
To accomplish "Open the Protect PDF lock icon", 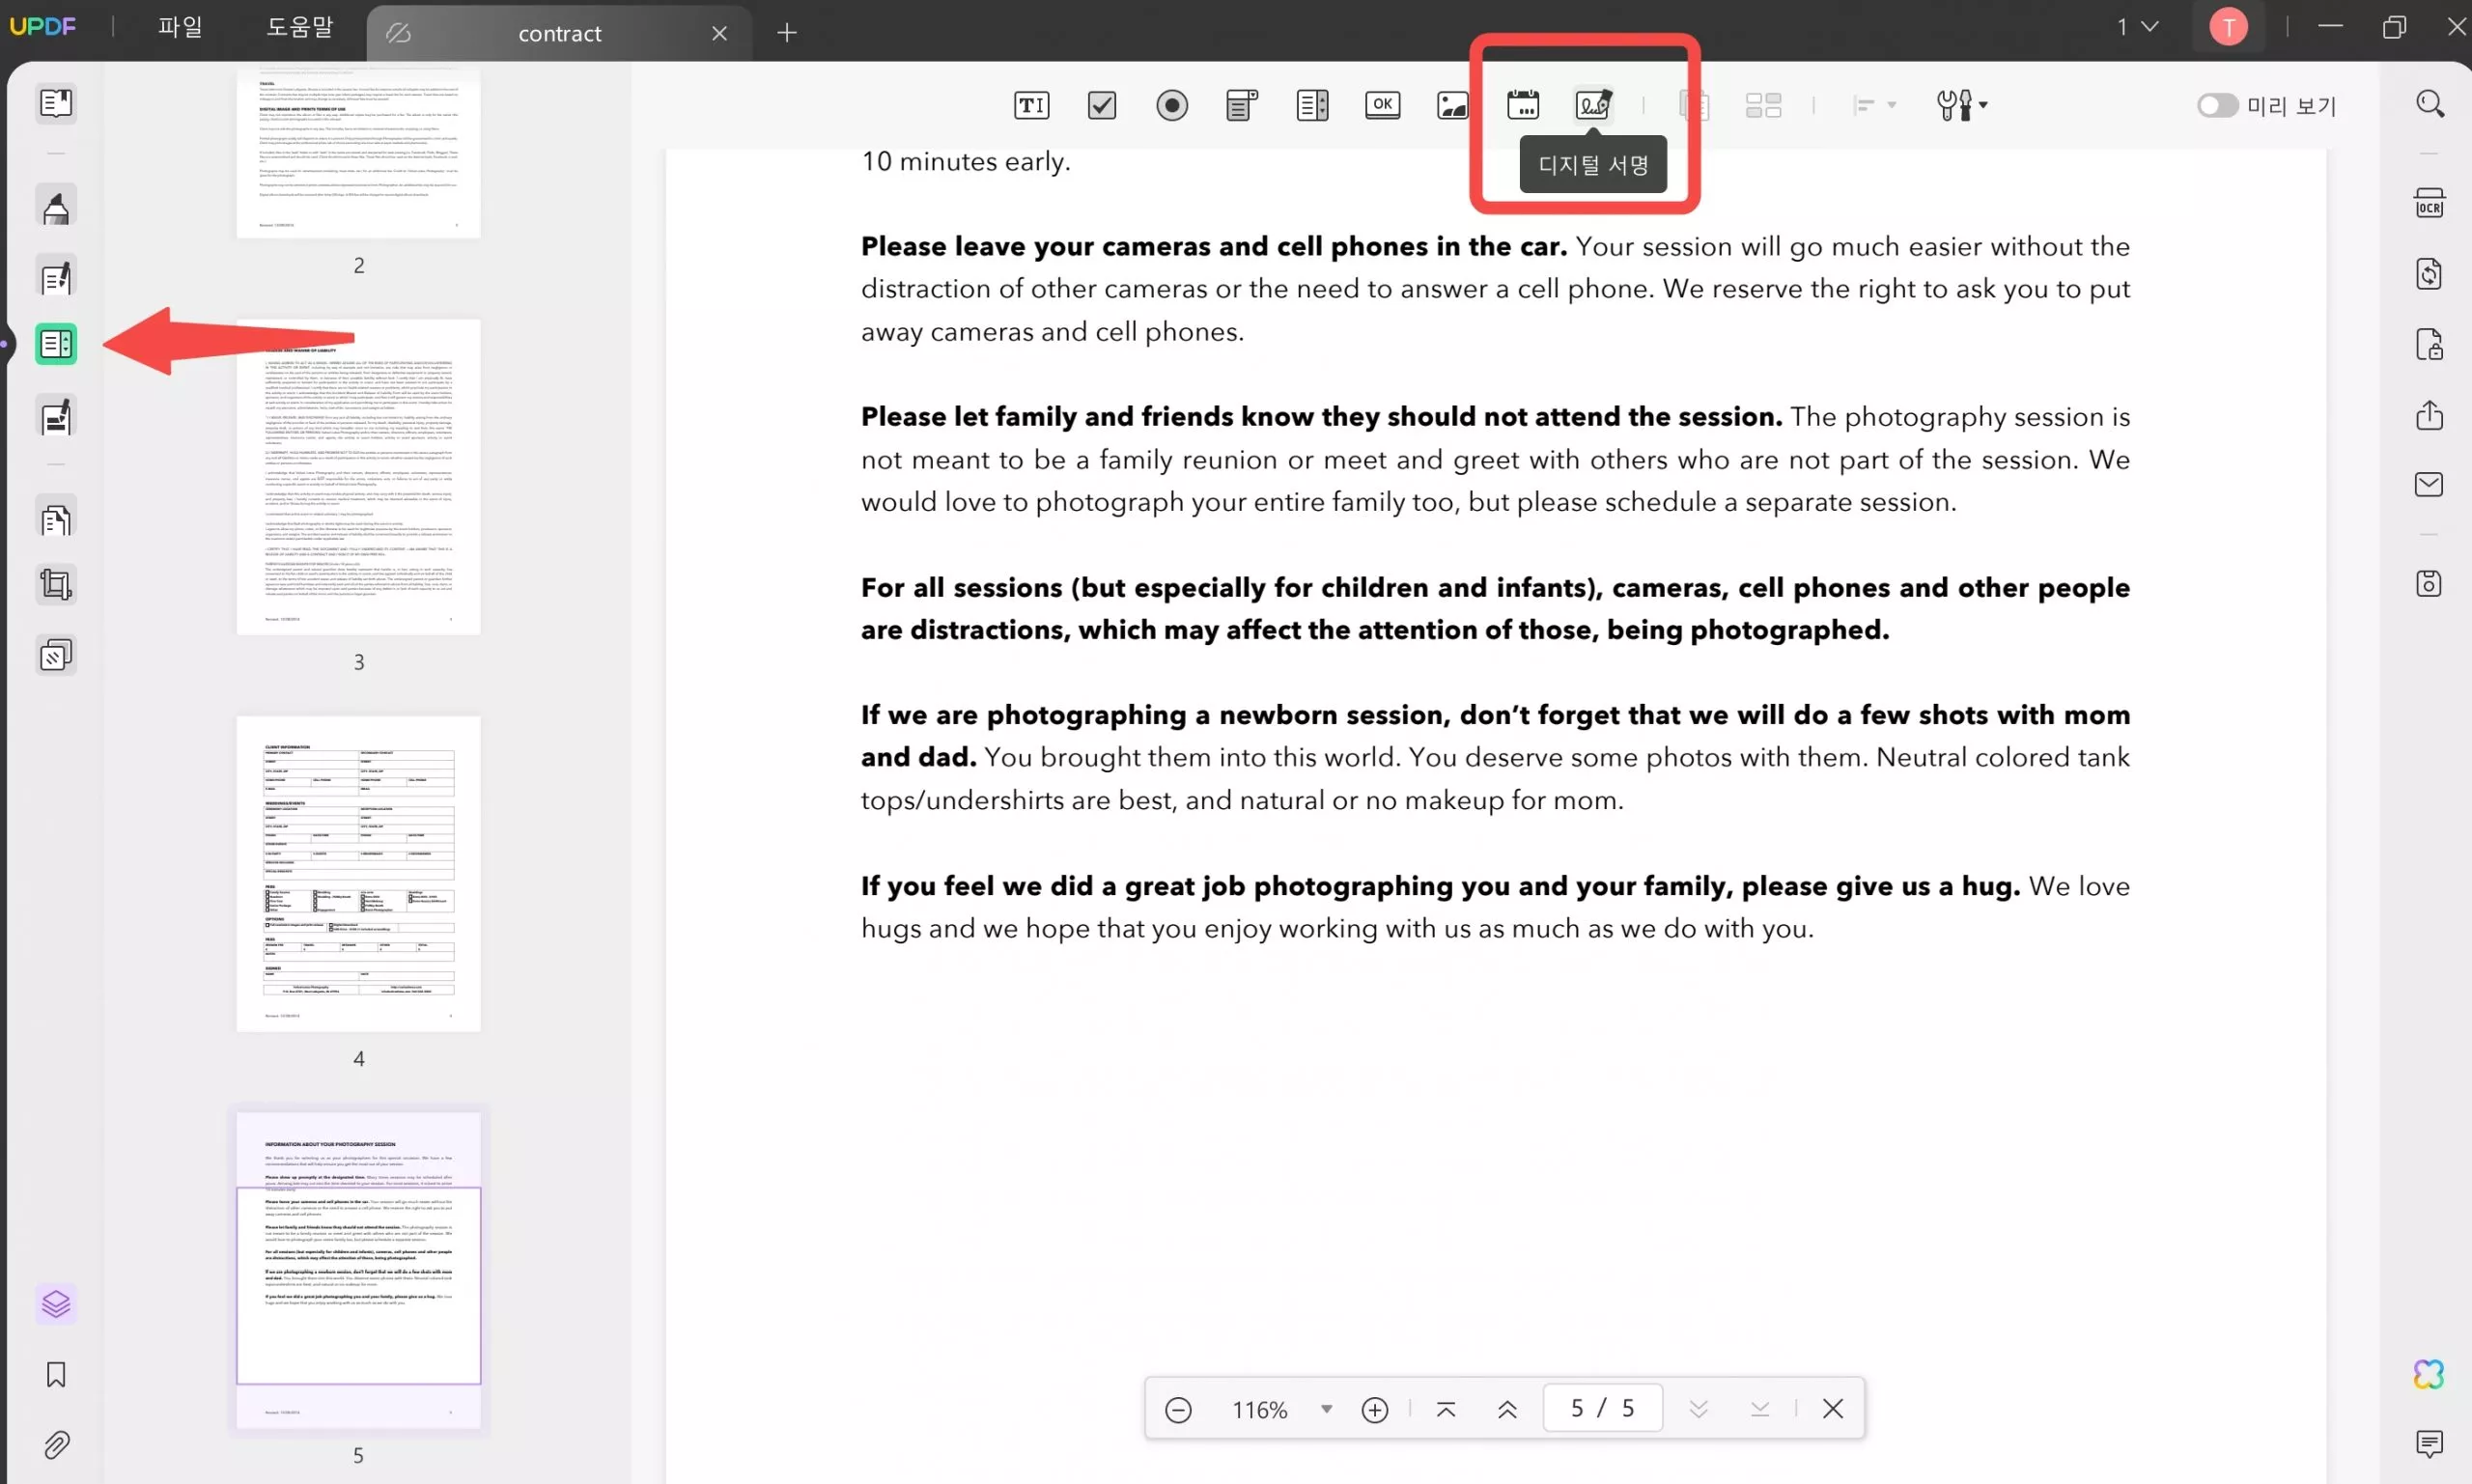I will pyautogui.click(x=2429, y=344).
